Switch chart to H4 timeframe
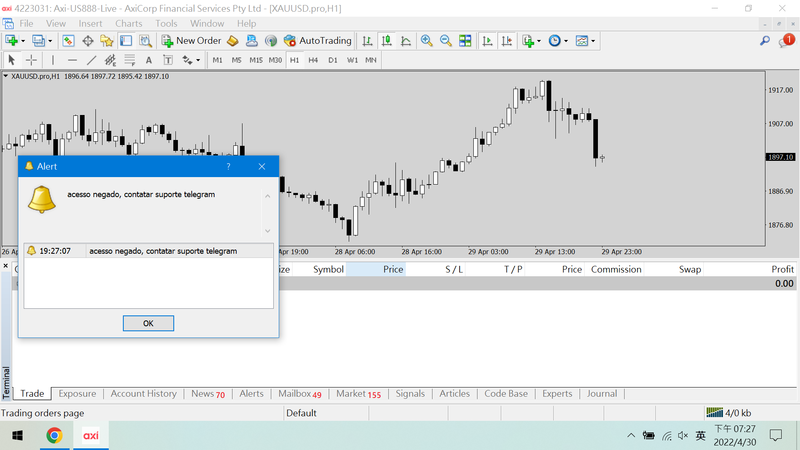The width and height of the screenshot is (800, 450). click(313, 60)
